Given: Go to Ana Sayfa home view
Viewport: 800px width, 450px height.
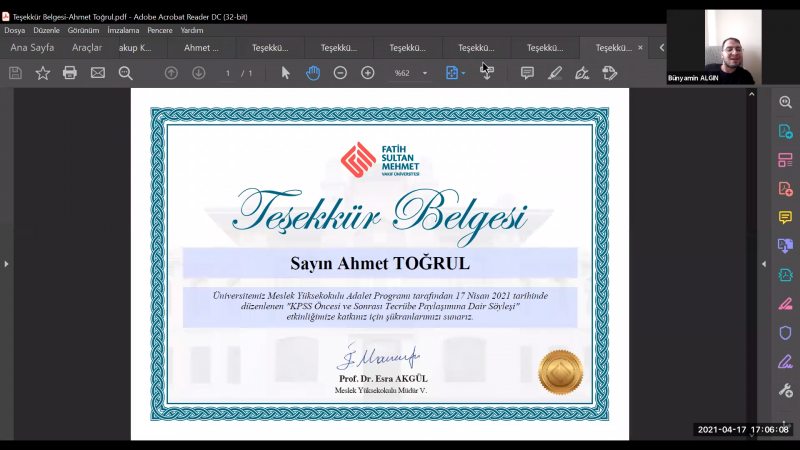Looking at the screenshot, I should pyautogui.click(x=32, y=47).
